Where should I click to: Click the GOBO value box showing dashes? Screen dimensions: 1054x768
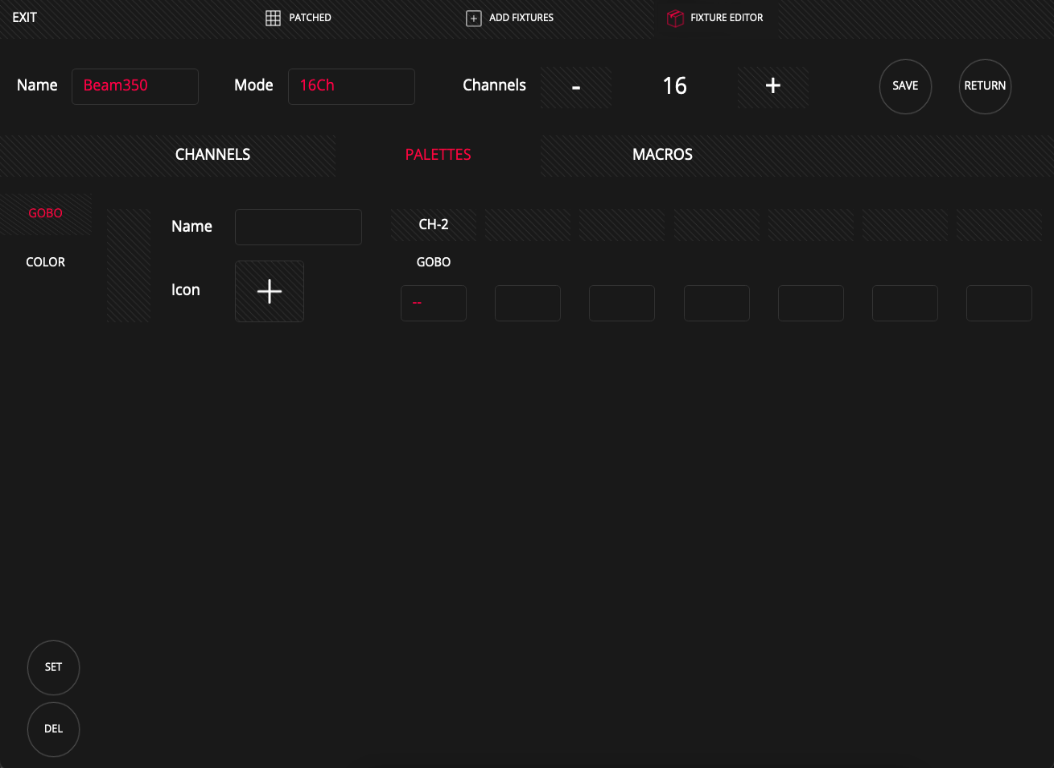point(434,303)
